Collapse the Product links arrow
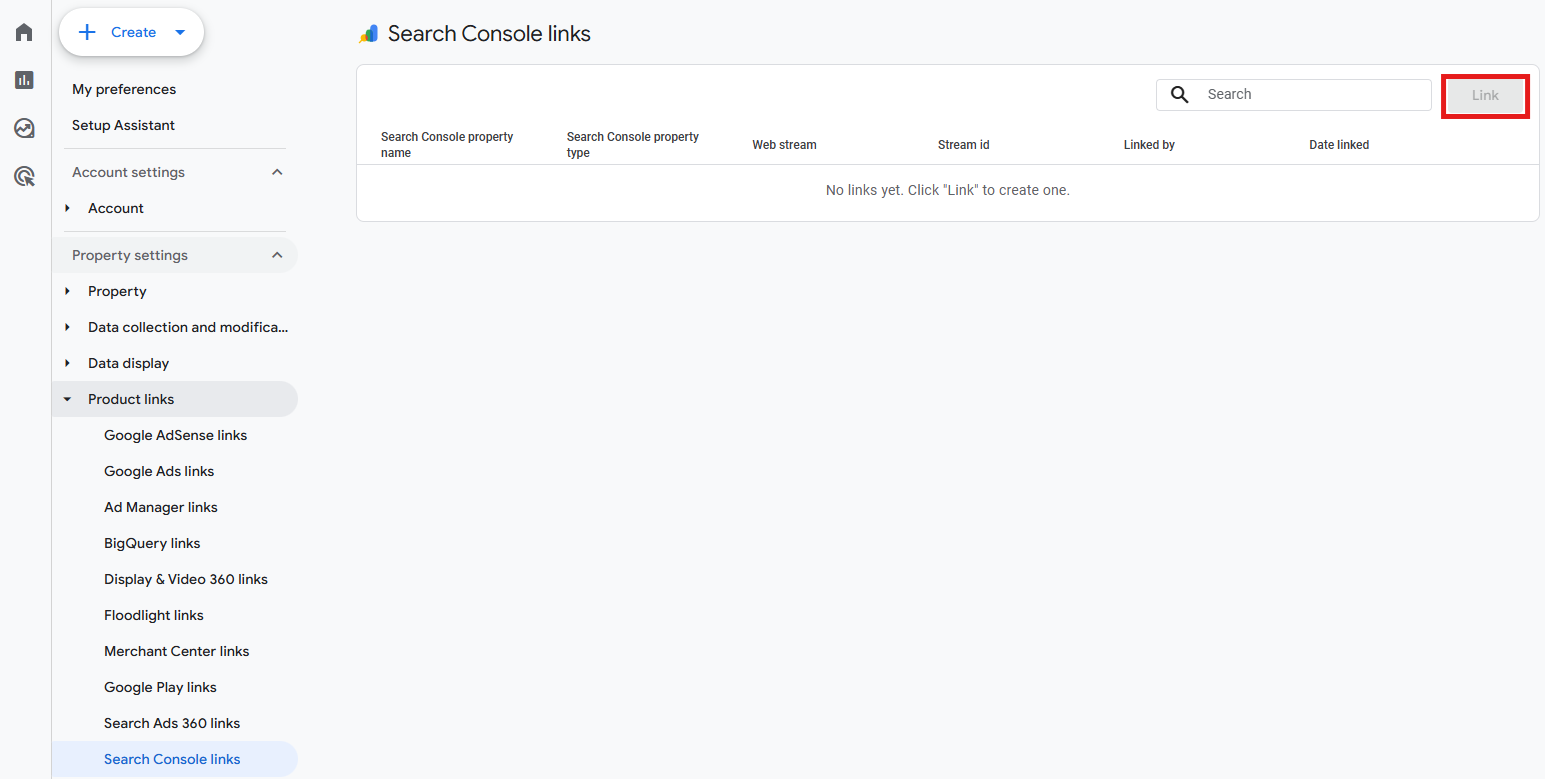This screenshot has width=1545, height=779. pyautogui.click(x=67, y=399)
